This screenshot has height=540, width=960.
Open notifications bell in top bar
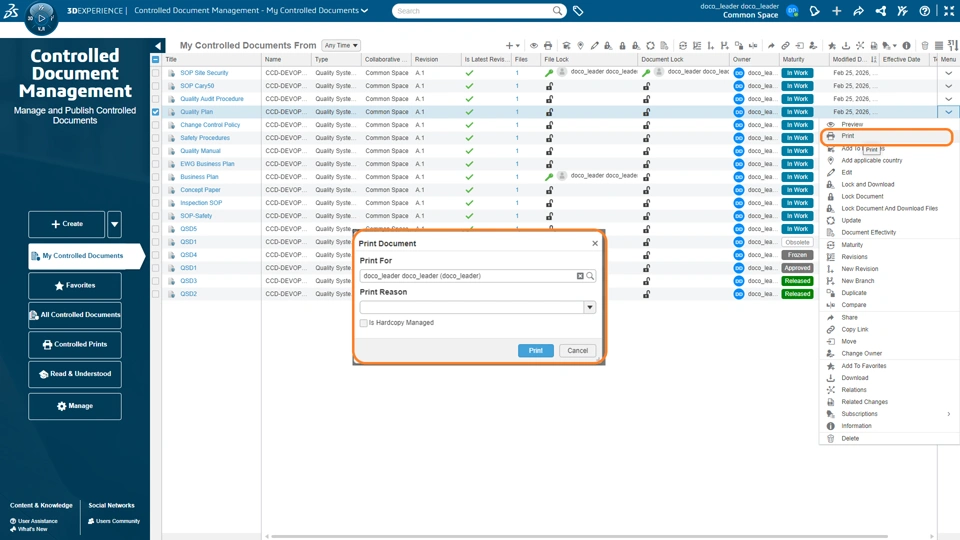click(814, 10)
